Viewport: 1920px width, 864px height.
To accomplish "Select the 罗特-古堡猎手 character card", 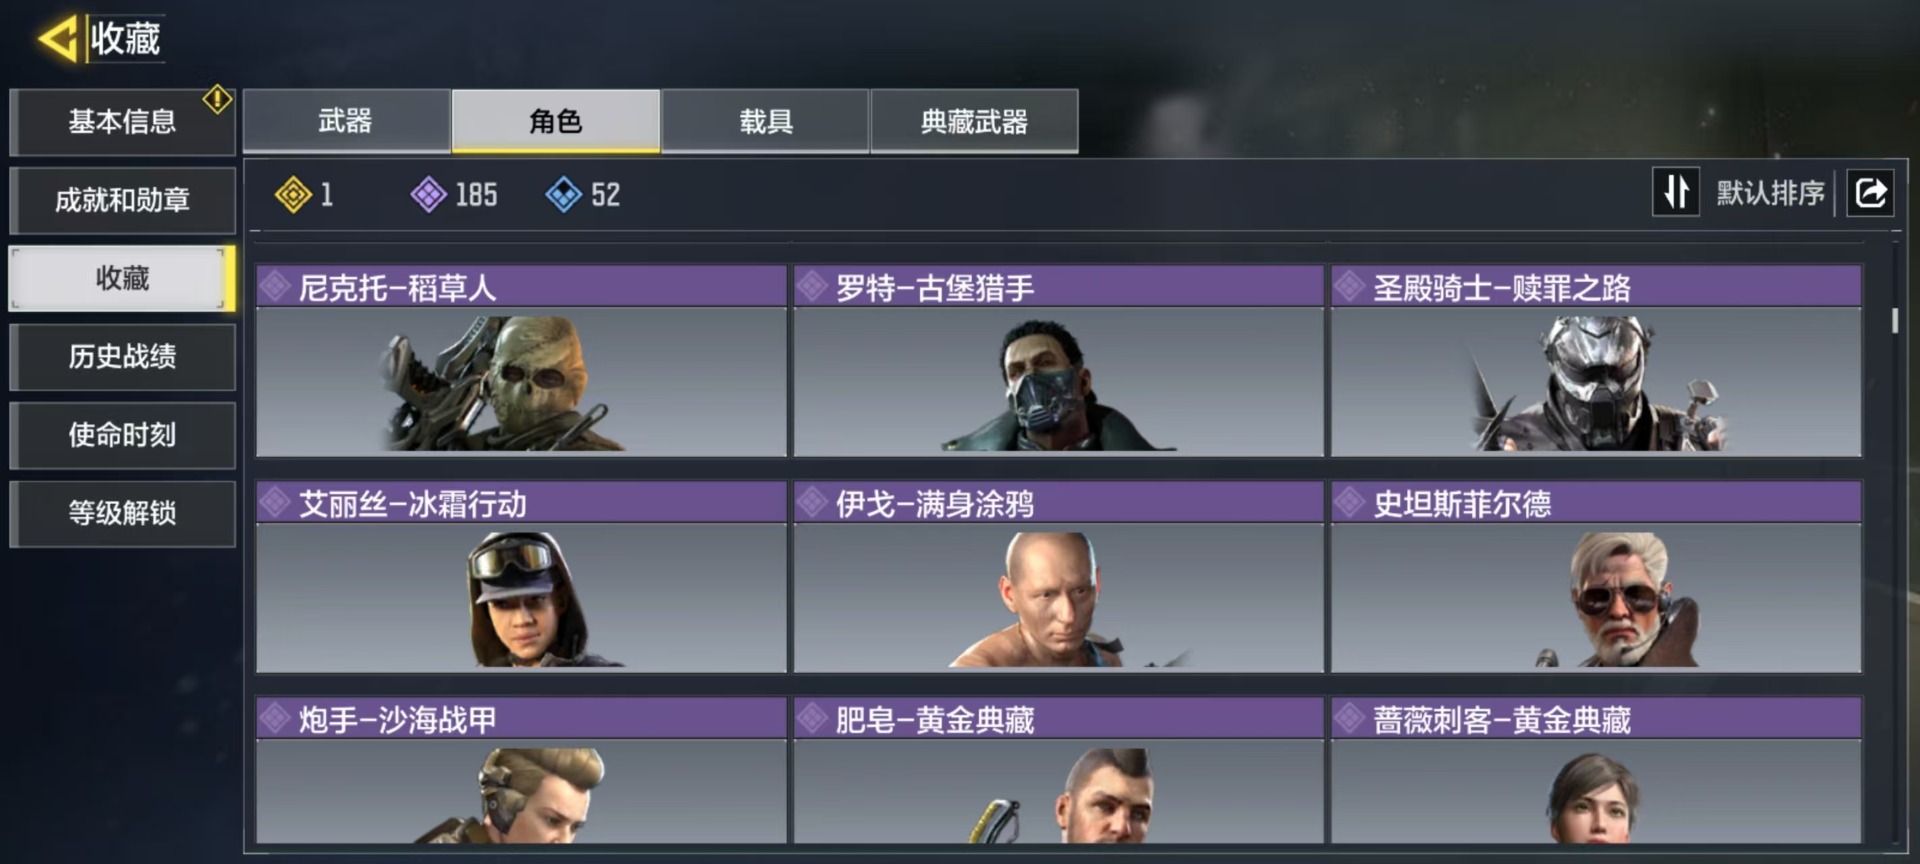I will click(x=1058, y=361).
